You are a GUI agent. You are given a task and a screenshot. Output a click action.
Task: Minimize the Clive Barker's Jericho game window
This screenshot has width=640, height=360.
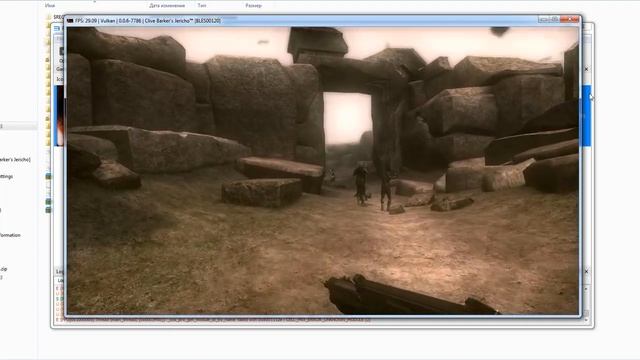(x=543, y=19)
